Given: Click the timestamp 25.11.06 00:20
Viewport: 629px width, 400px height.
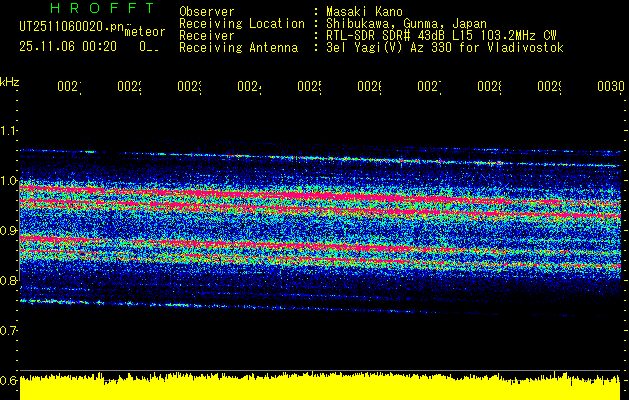Looking at the screenshot, I should (68, 47).
